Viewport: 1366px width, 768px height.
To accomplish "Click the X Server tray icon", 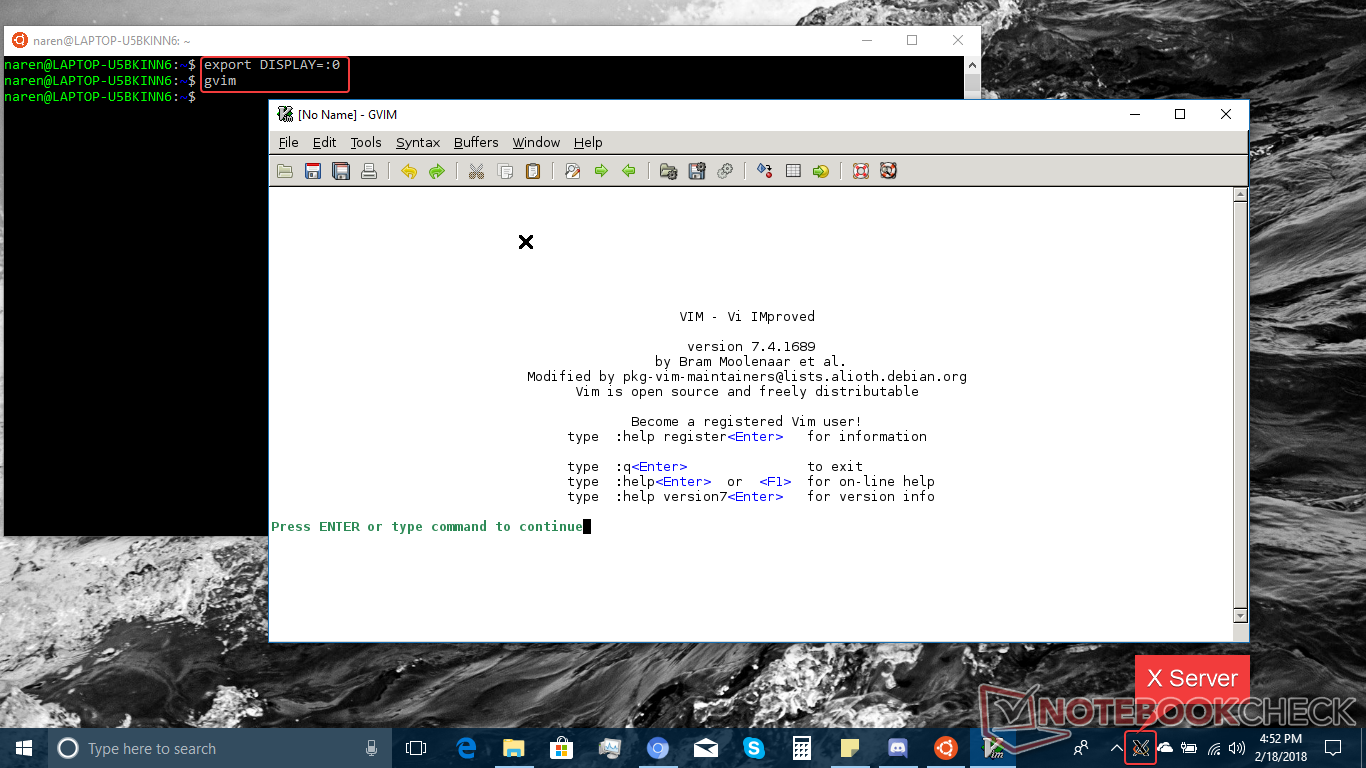I will click(x=1141, y=748).
